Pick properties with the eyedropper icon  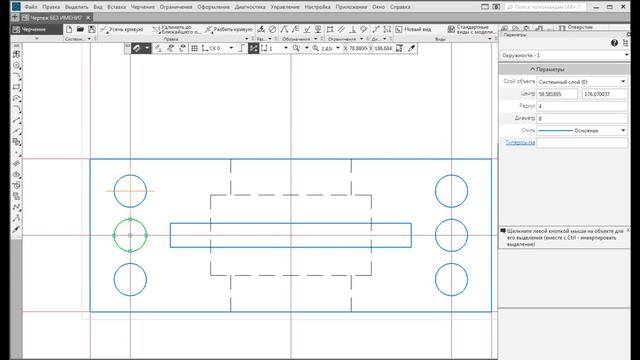pos(412,48)
